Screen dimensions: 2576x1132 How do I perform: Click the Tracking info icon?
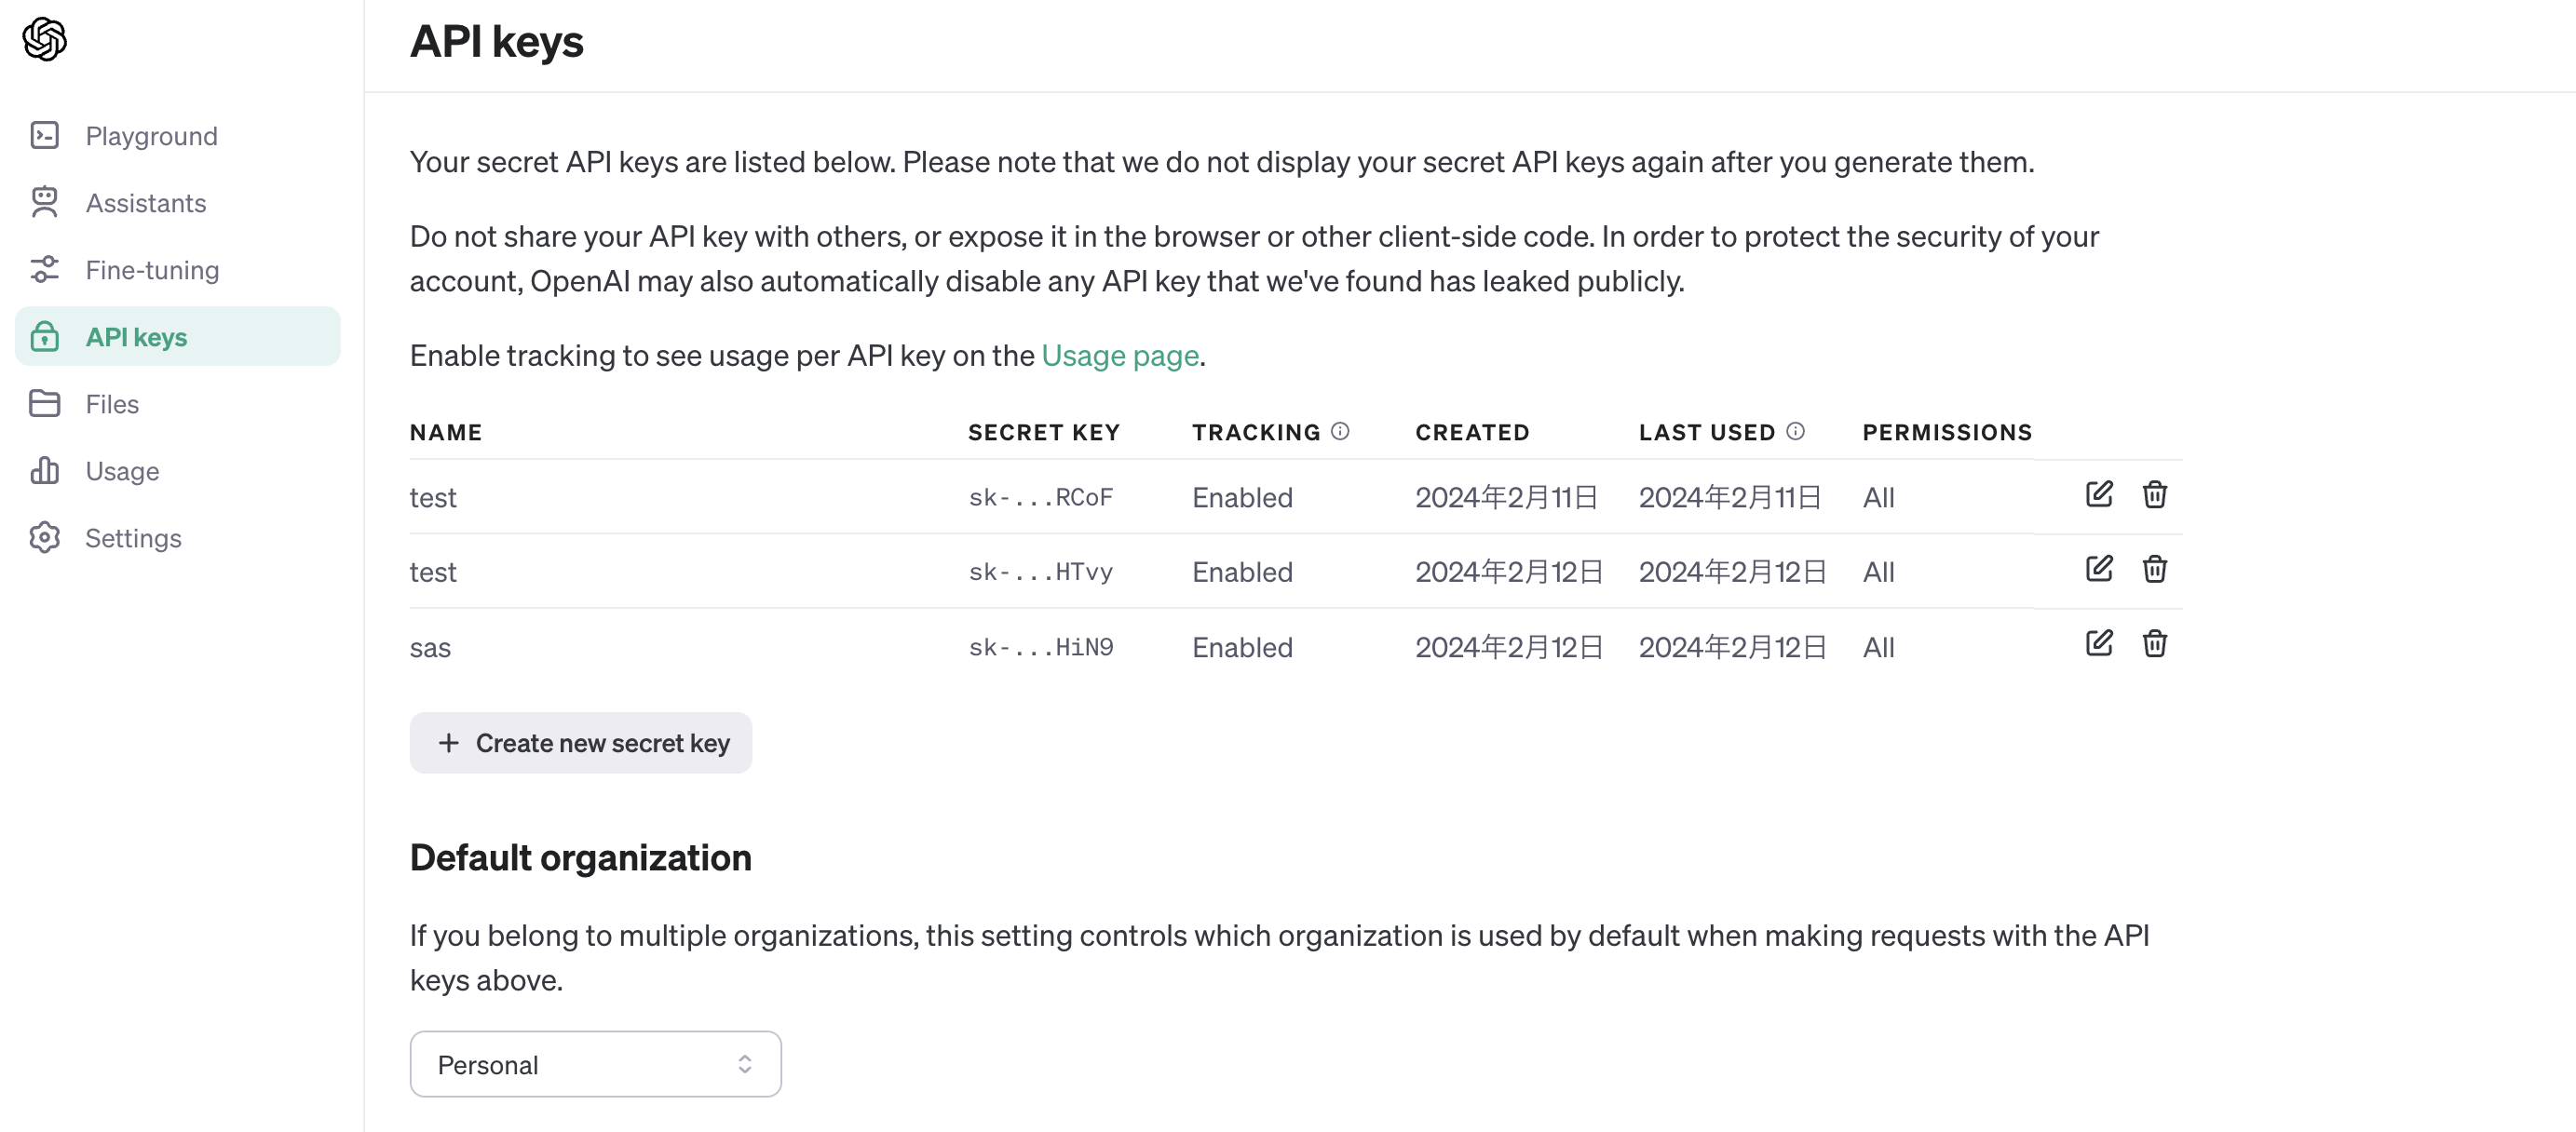[x=1340, y=431]
